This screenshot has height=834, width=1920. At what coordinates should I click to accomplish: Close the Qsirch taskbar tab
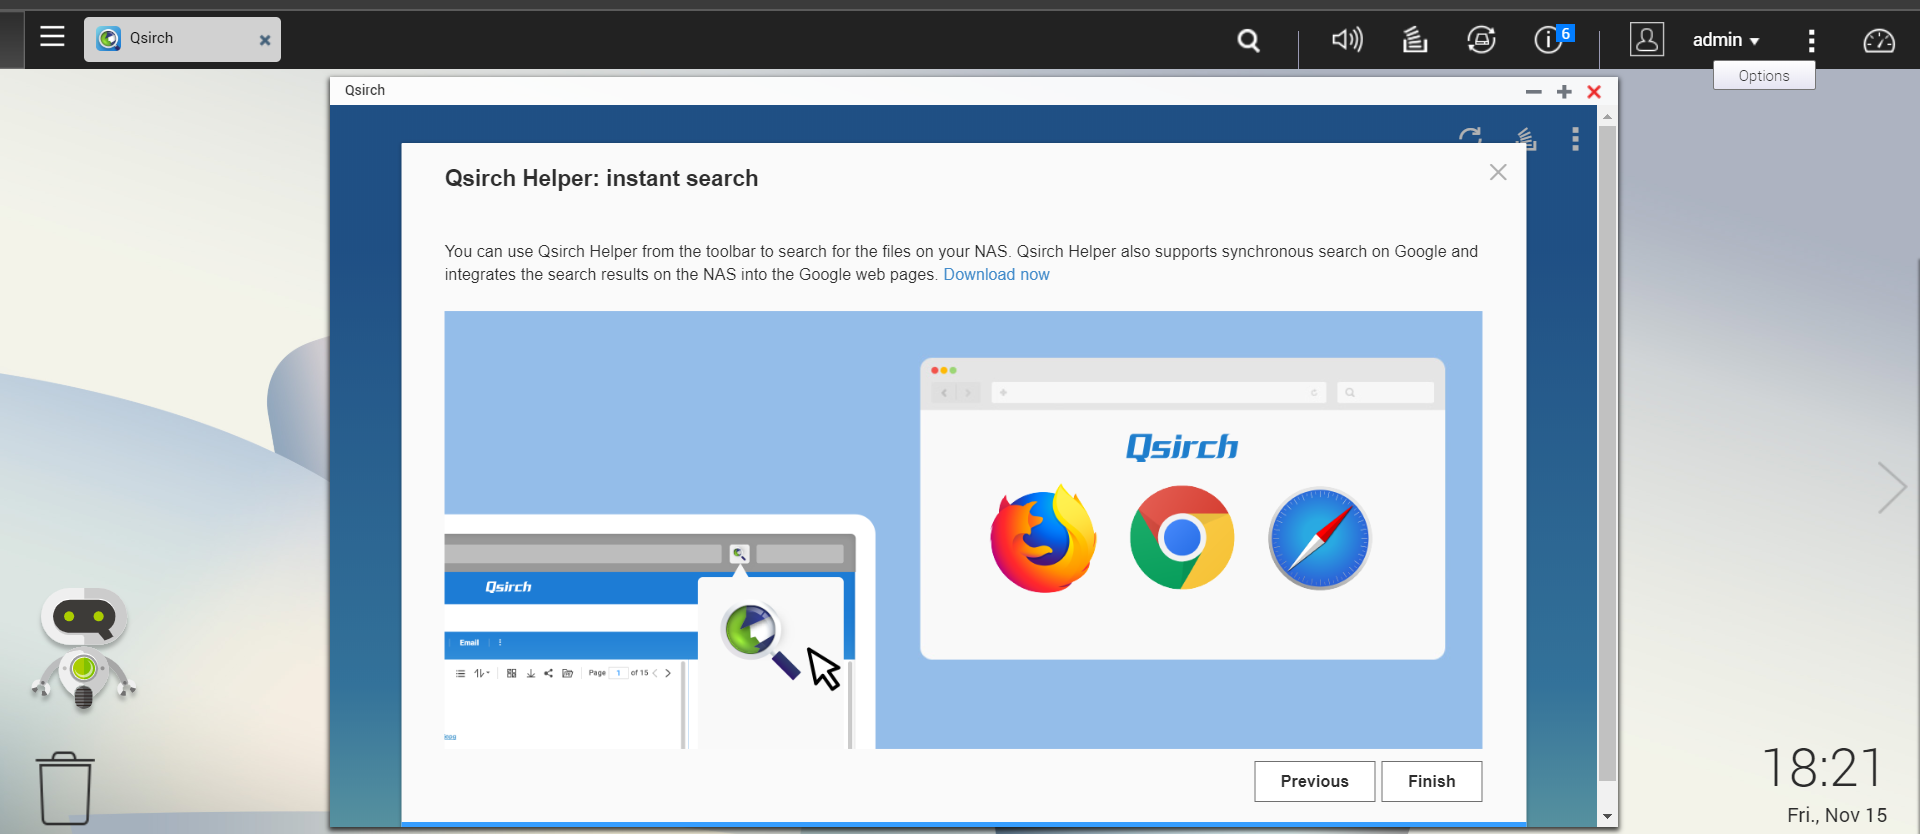tap(265, 40)
